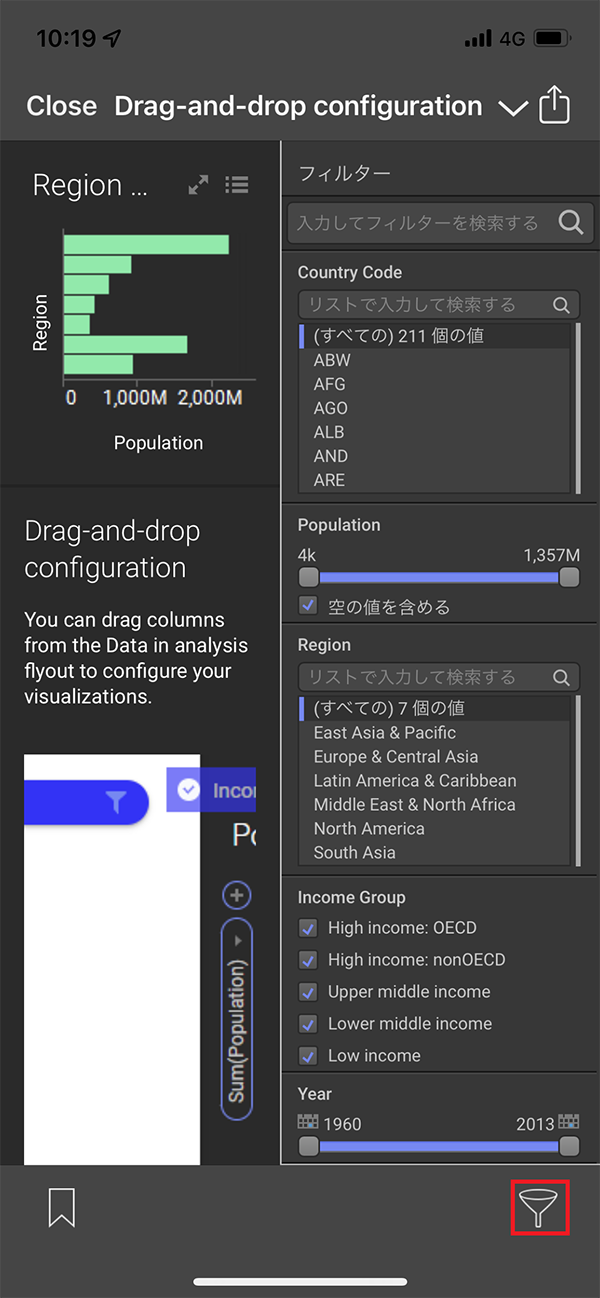Click the Year slider 2013 handle

[569, 1146]
